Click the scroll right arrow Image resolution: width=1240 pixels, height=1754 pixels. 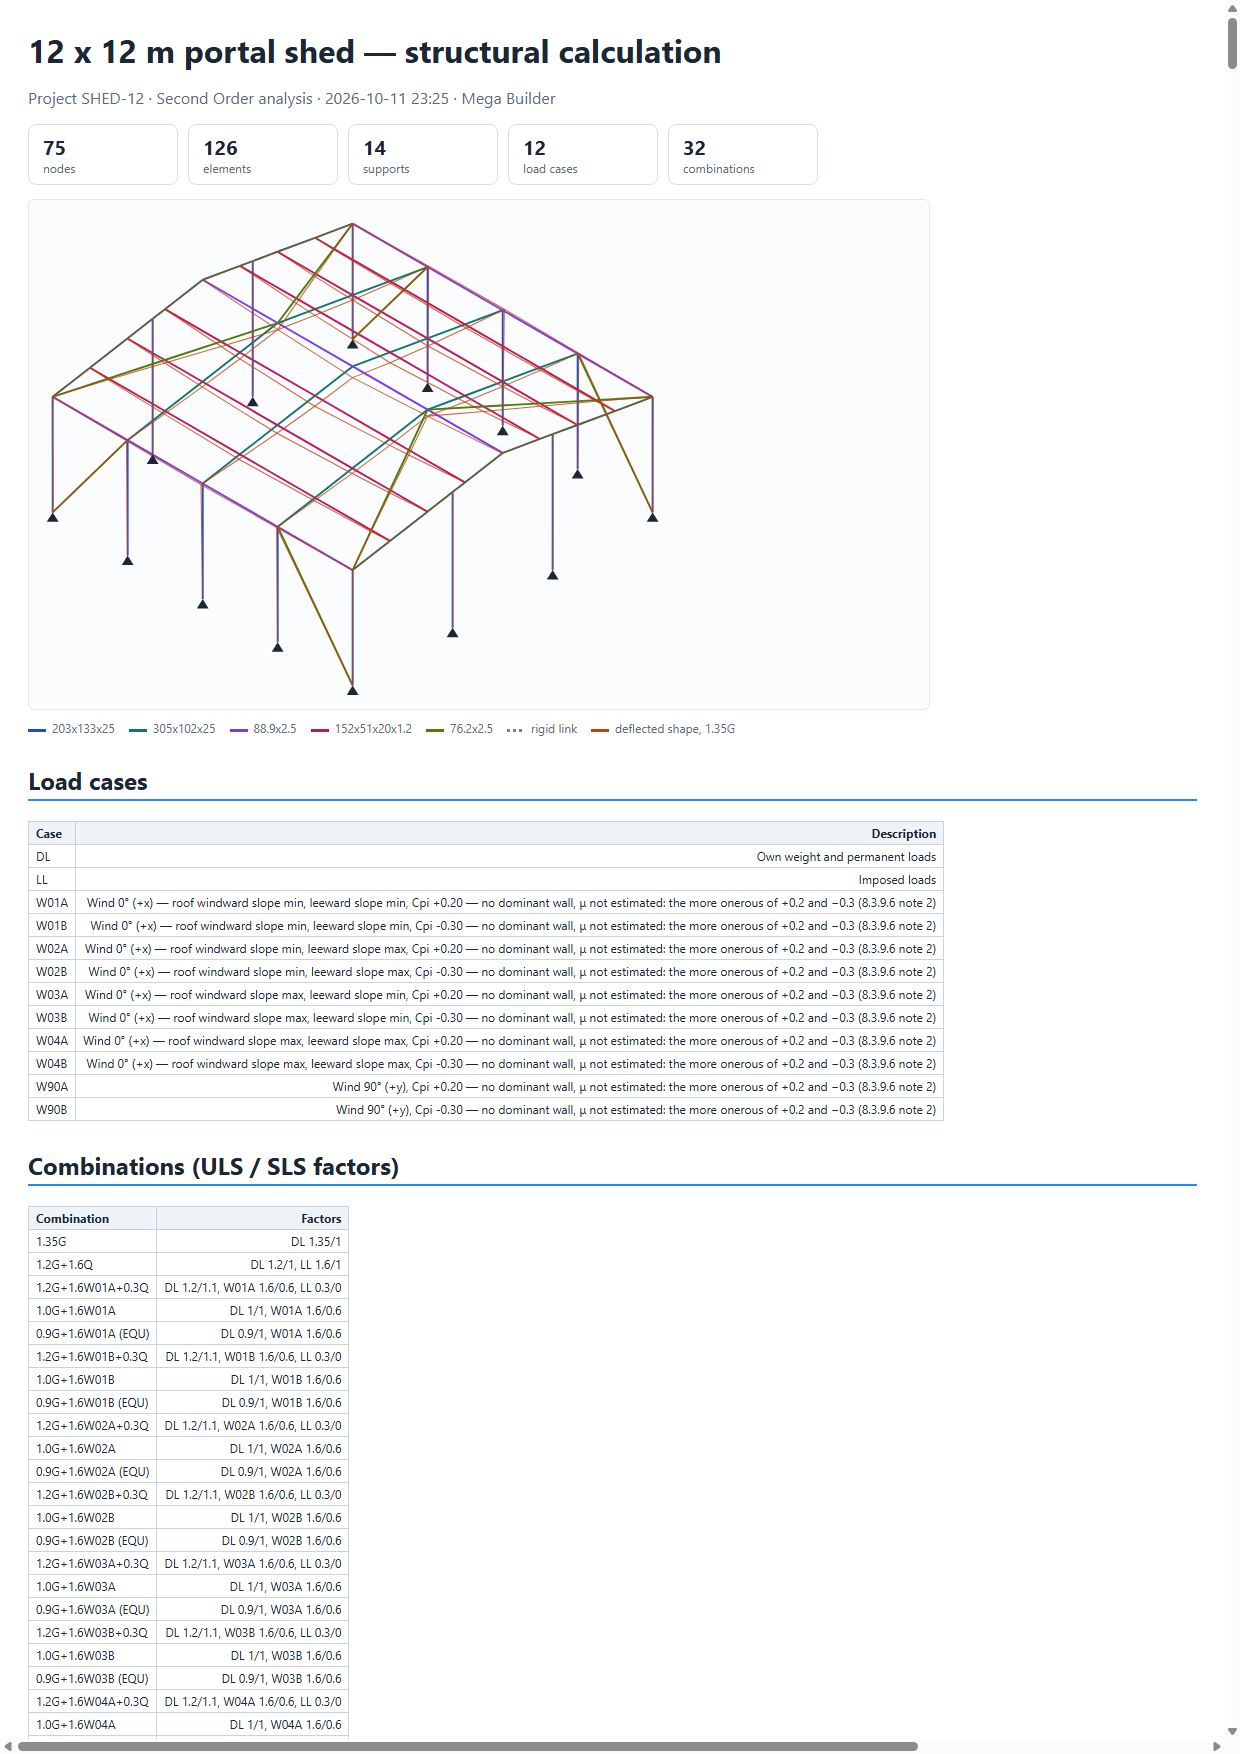click(x=1217, y=1746)
